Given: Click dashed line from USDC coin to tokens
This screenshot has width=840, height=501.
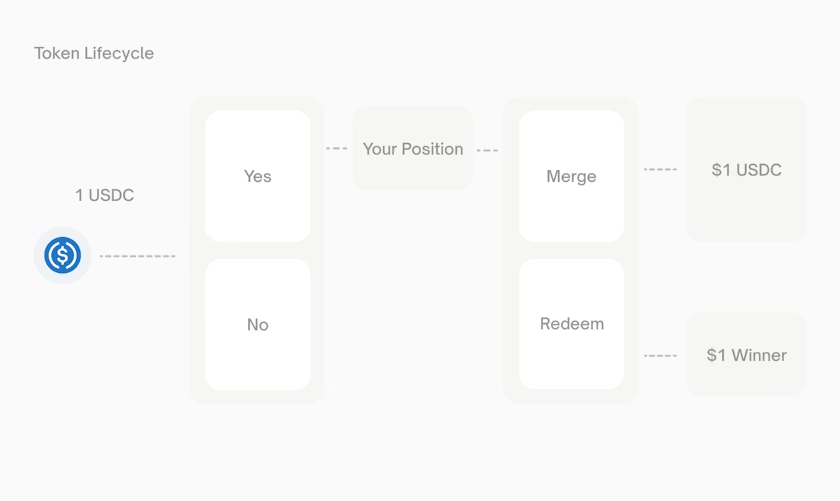Looking at the screenshot, I should pyautogui.click(x=137, y=256).
